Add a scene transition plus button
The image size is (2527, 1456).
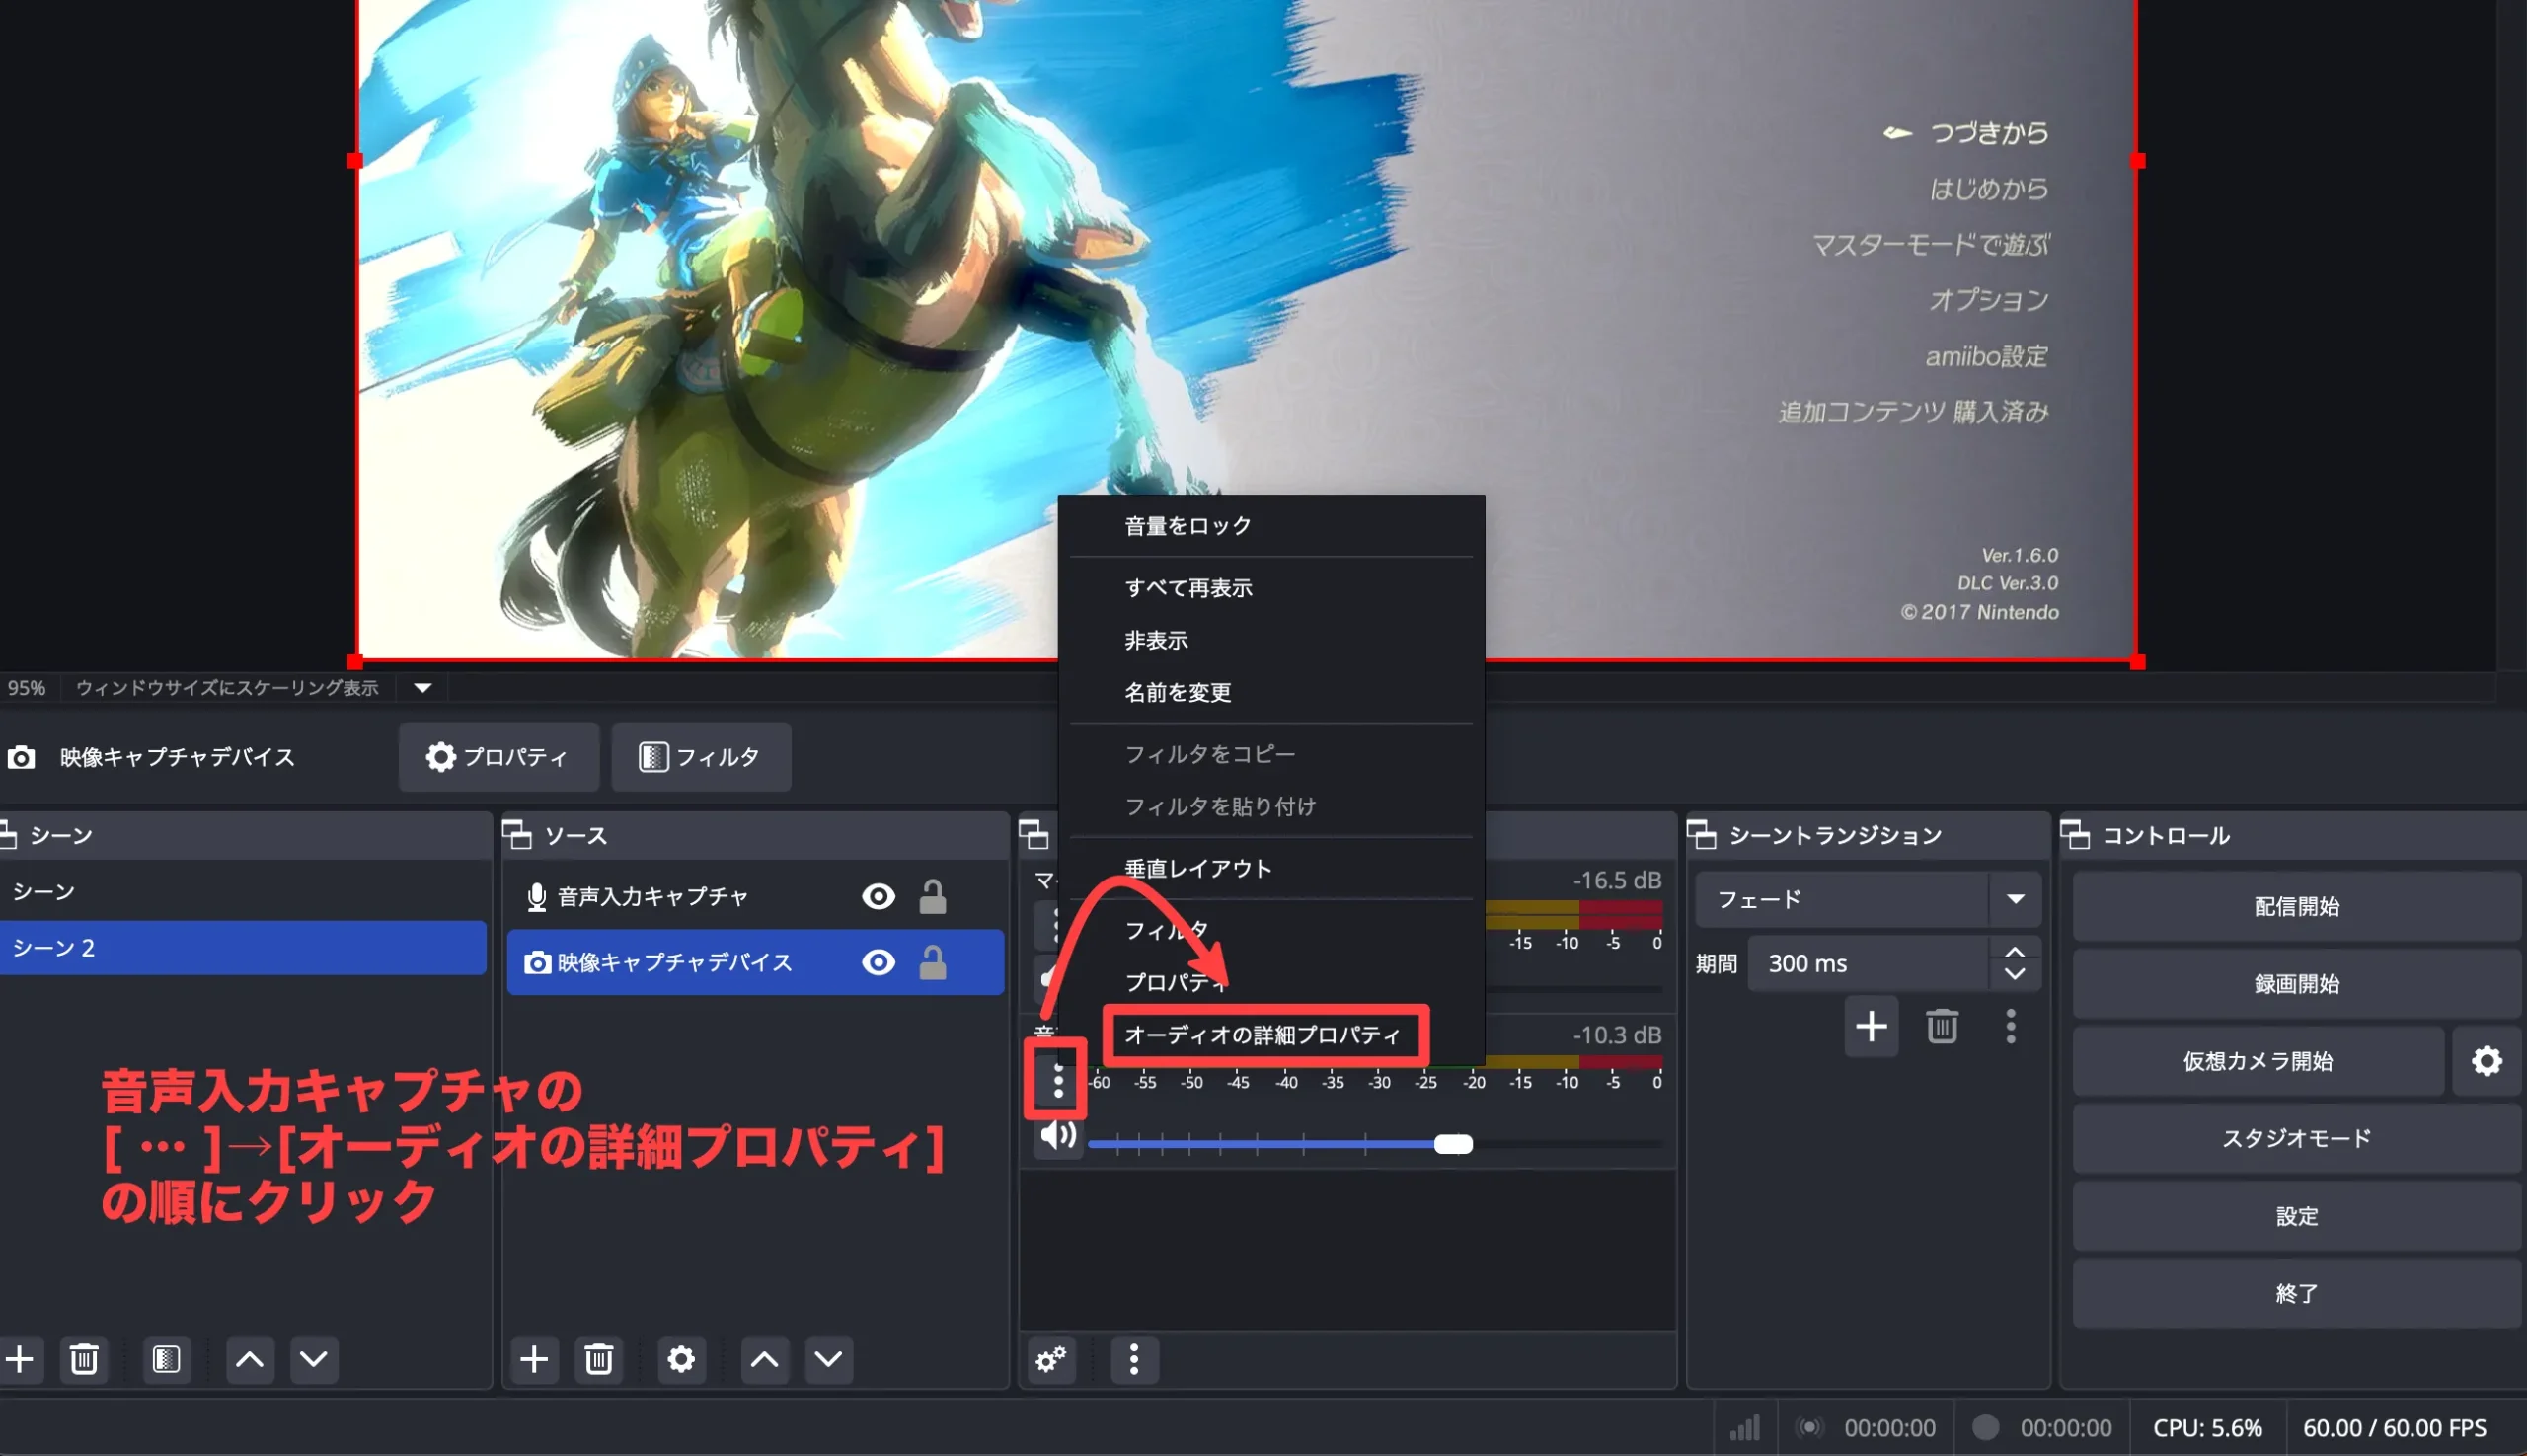coord(1871,1026)
